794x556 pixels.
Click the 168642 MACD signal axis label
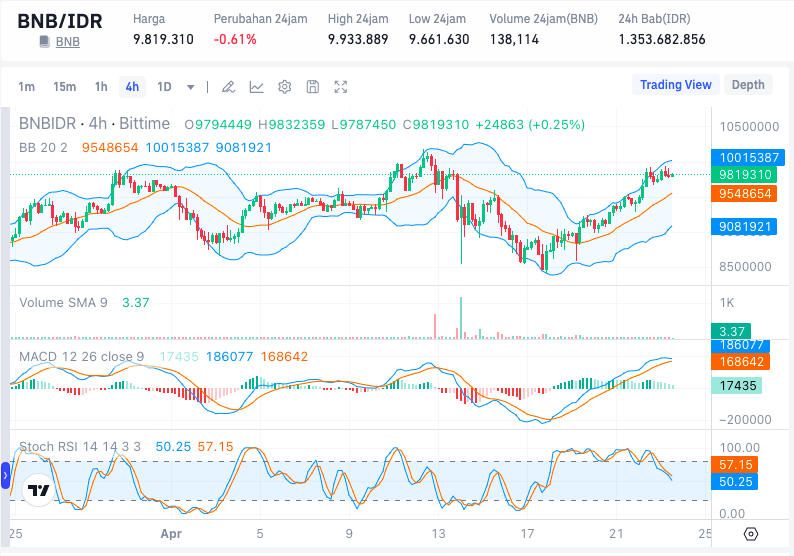pos(741,362)
